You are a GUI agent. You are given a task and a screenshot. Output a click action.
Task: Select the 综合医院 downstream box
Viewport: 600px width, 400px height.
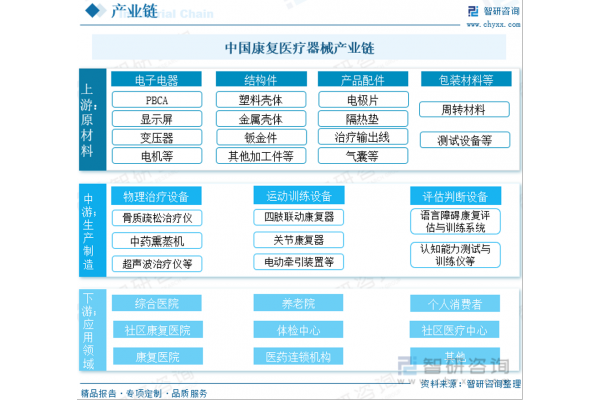coord(156,303)
